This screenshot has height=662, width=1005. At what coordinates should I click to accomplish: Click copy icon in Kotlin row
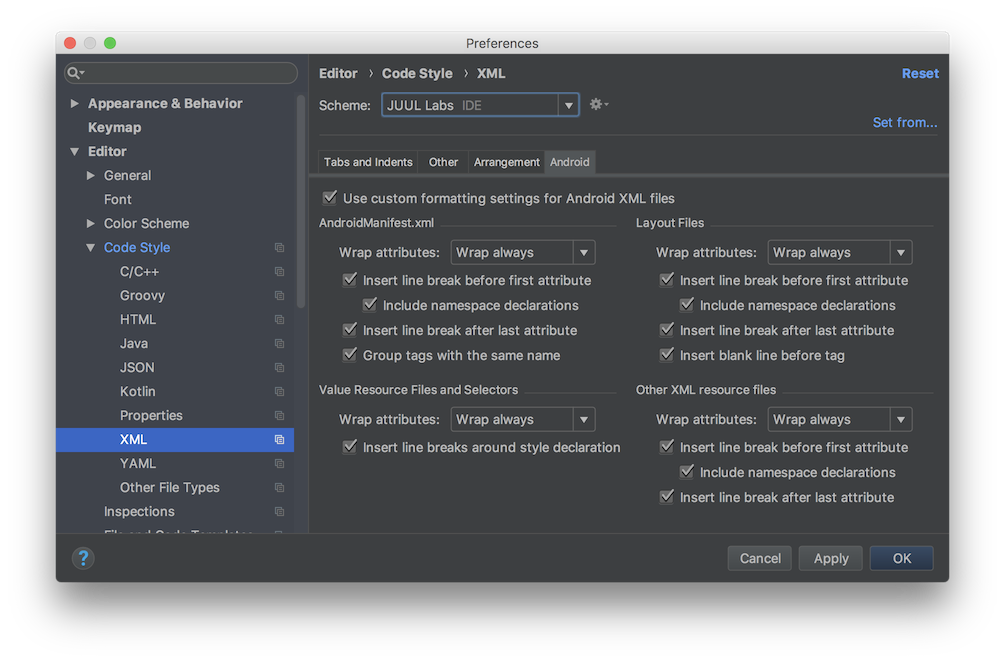pos(279,392)
